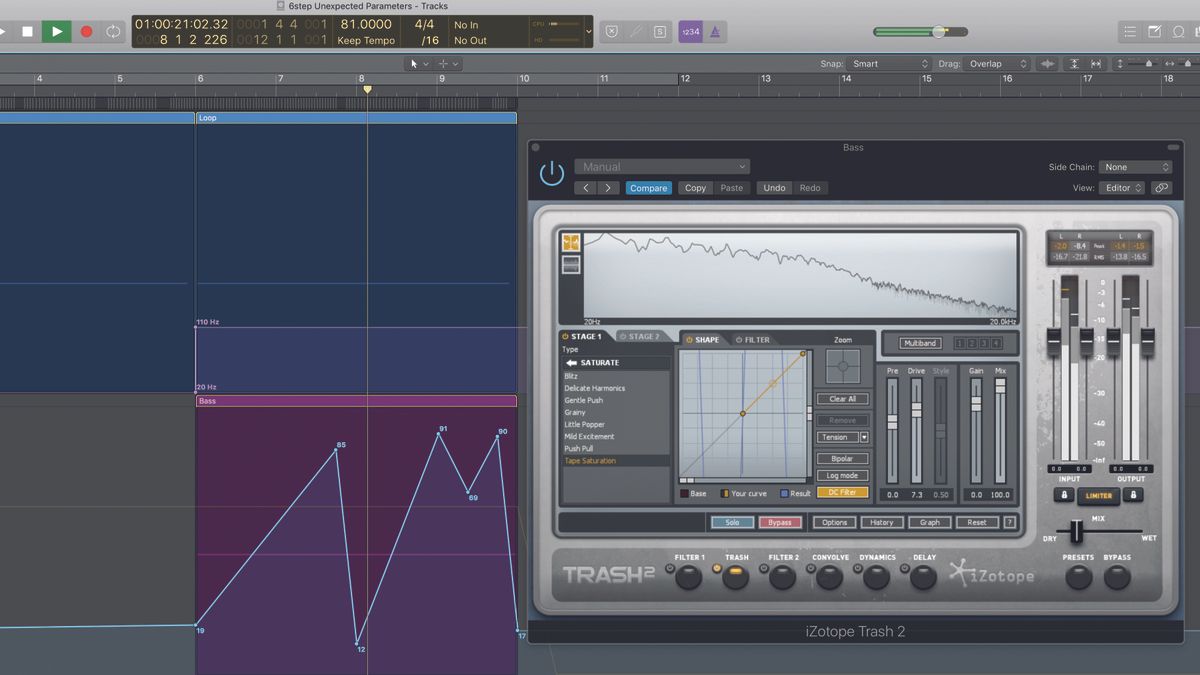Solo the current Trash 2 band
Image resolution: width=1200 pixels, height=675 pixels.
click(x=733, y=522)
